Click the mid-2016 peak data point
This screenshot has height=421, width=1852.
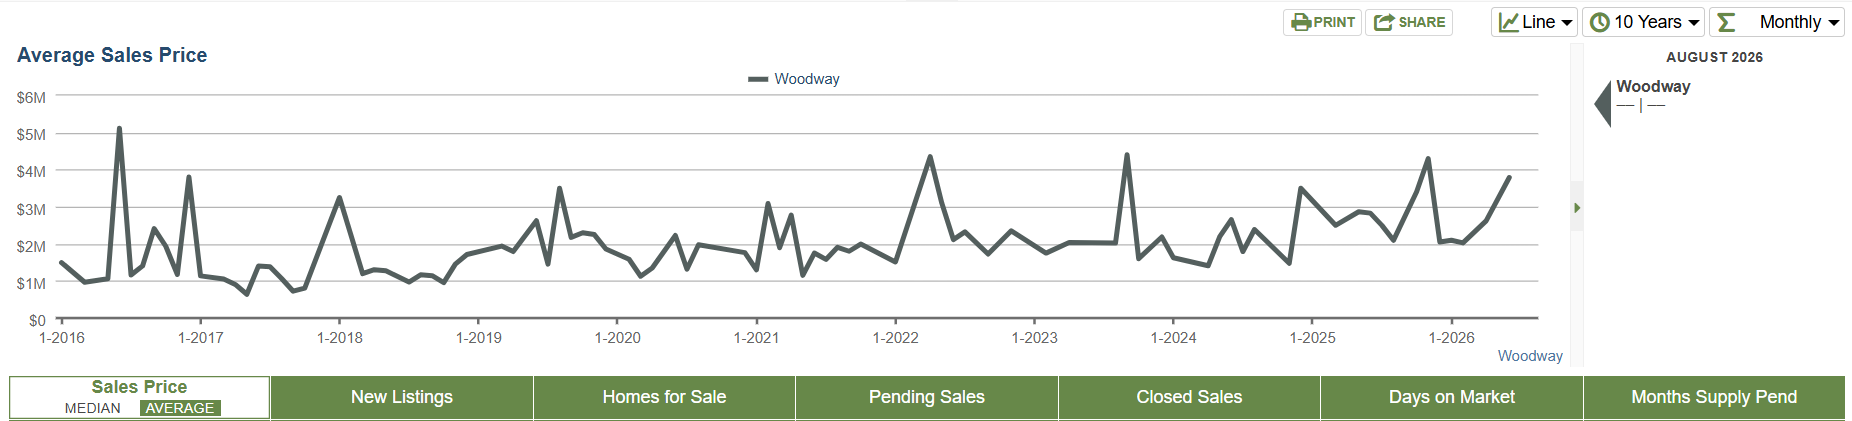click(119, 128)
